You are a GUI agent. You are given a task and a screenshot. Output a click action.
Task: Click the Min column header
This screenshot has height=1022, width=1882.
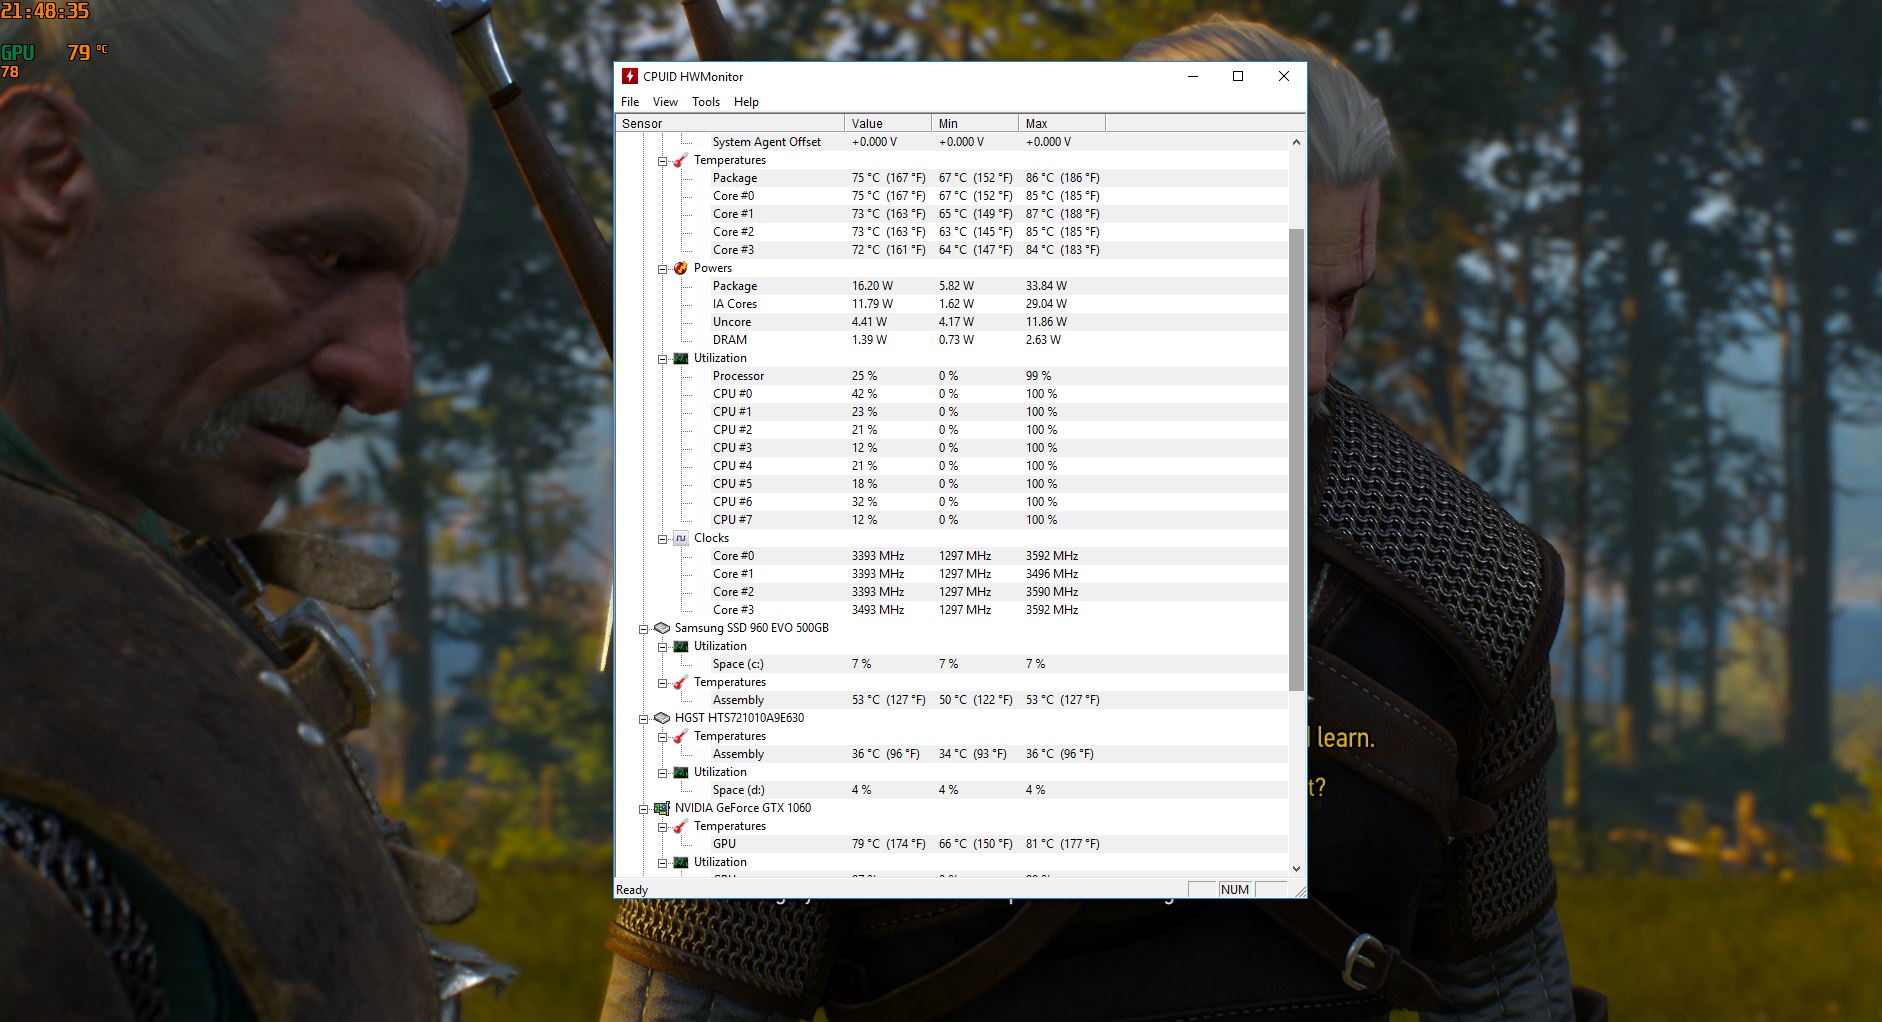tap(975, 124)
